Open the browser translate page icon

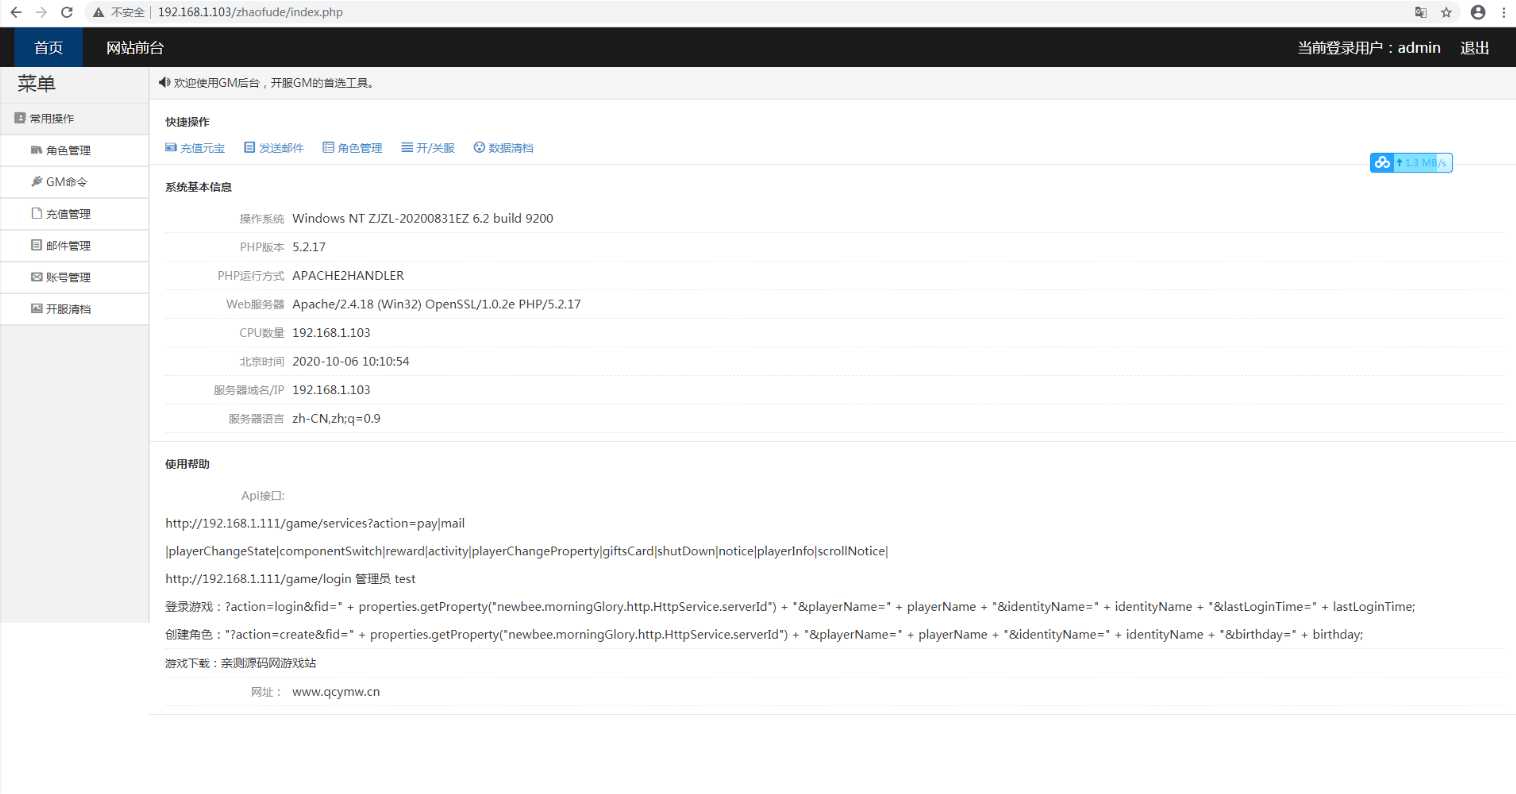click(1420, 12)
